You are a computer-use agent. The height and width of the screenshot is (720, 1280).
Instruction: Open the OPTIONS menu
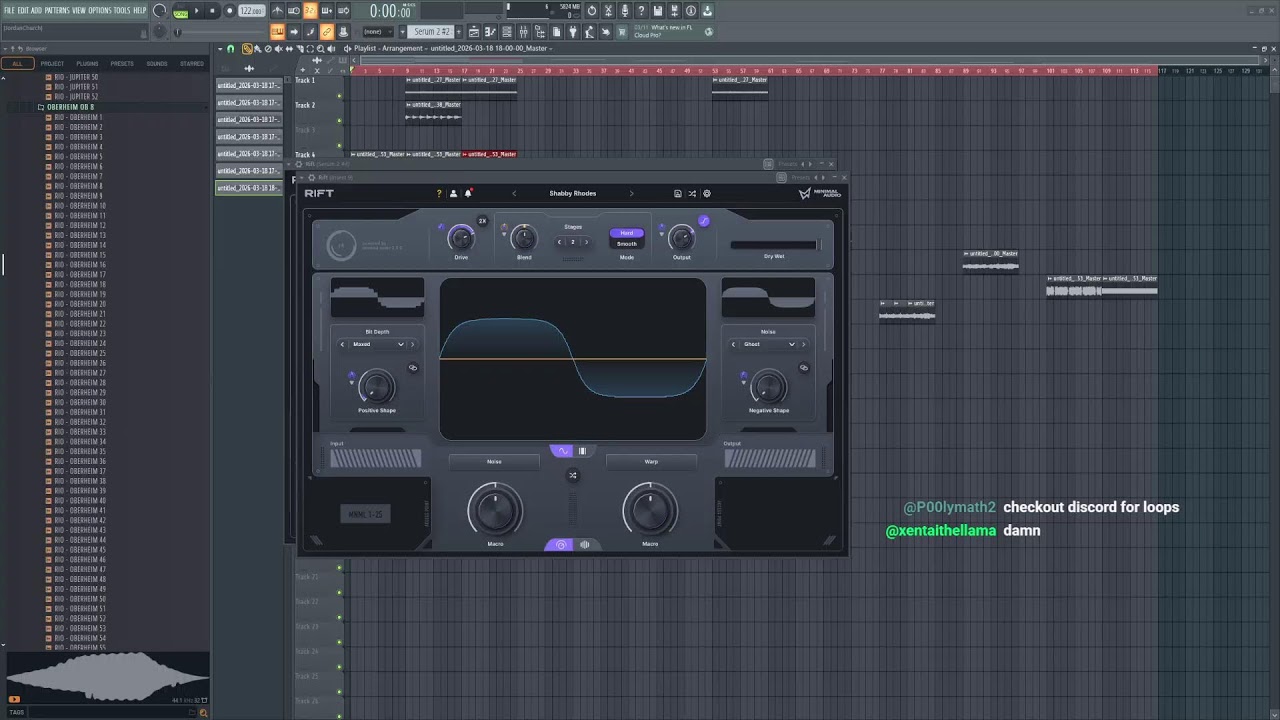(100, 10)
